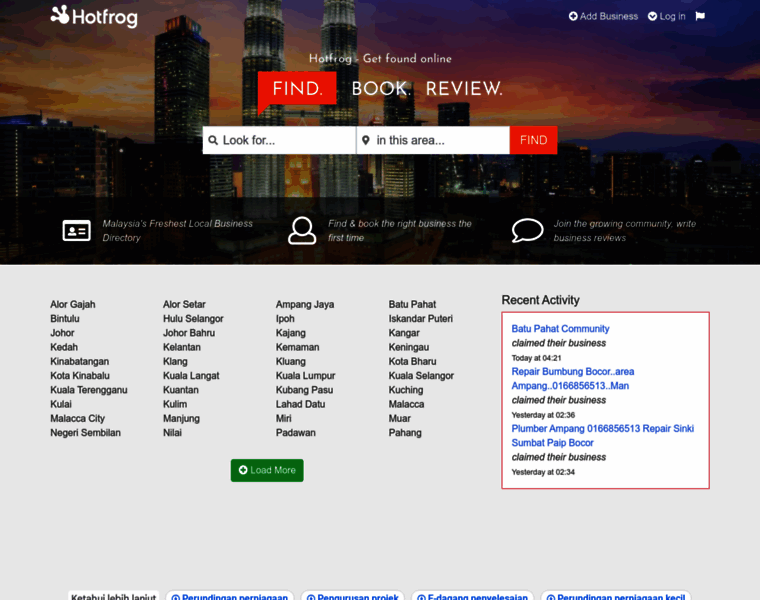Open the Kajang city link
The width and height of the screenshot is (760, 600).
tap(290, 333)
